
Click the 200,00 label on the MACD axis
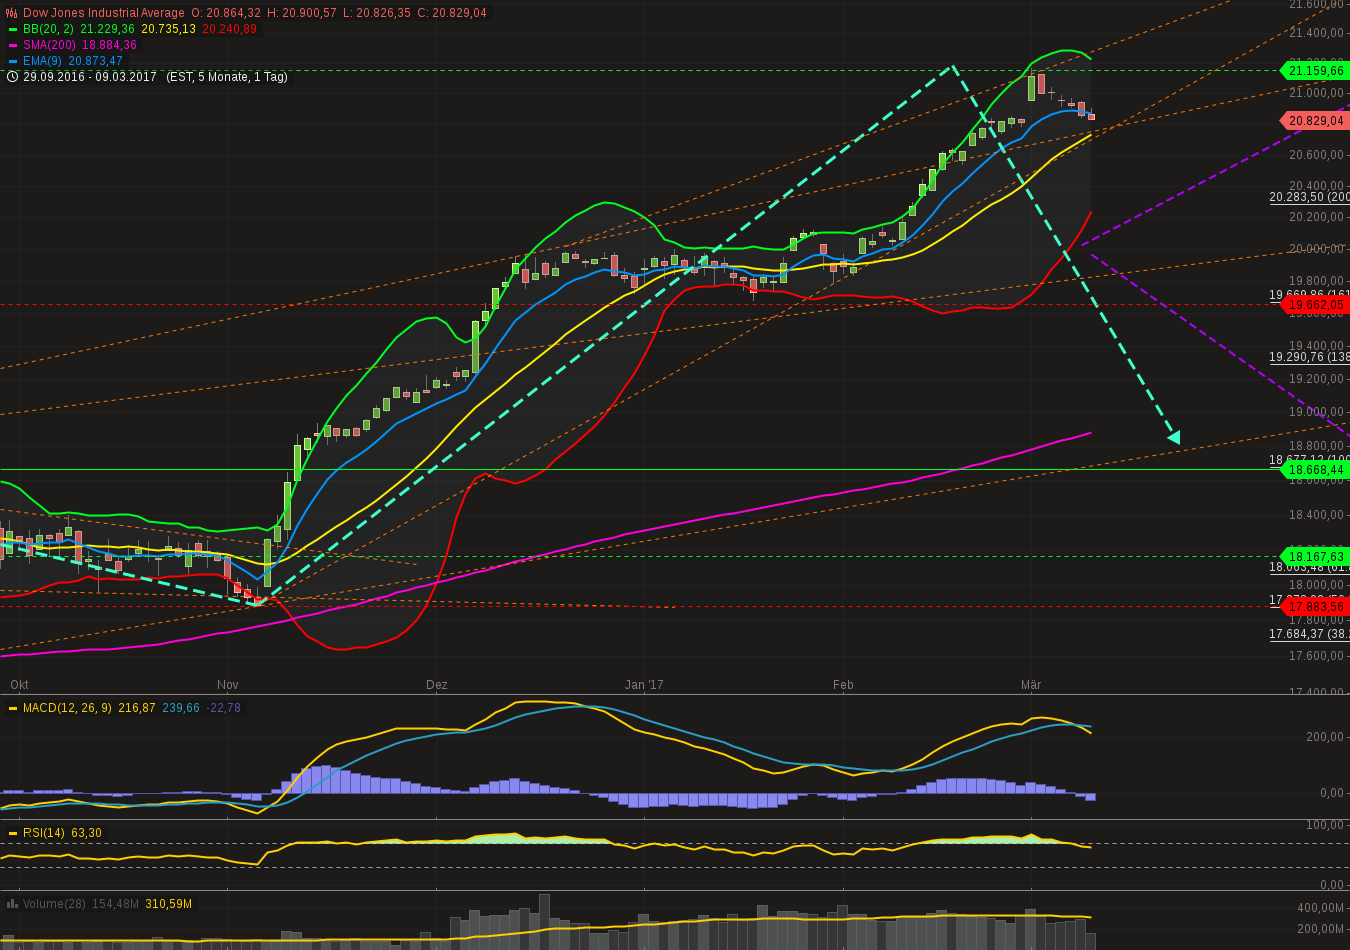coord(1326,737)
